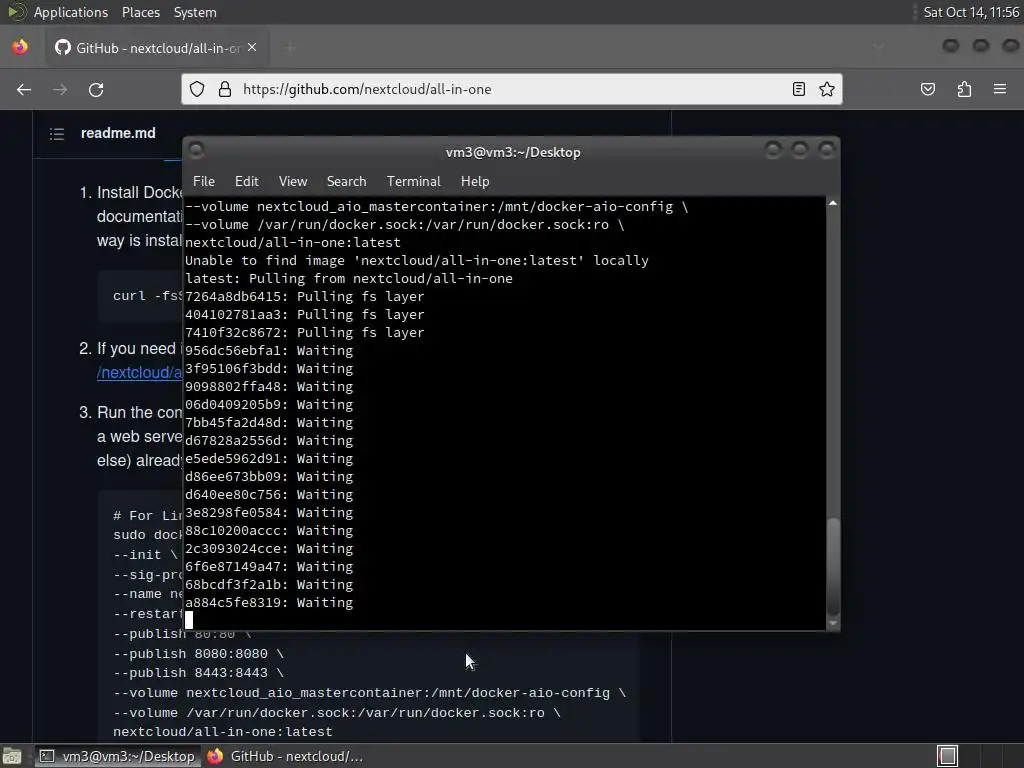Screen dimensions: 1024x768
Task: Open the terminal Terminal menu
Action: tap(413, 182)
